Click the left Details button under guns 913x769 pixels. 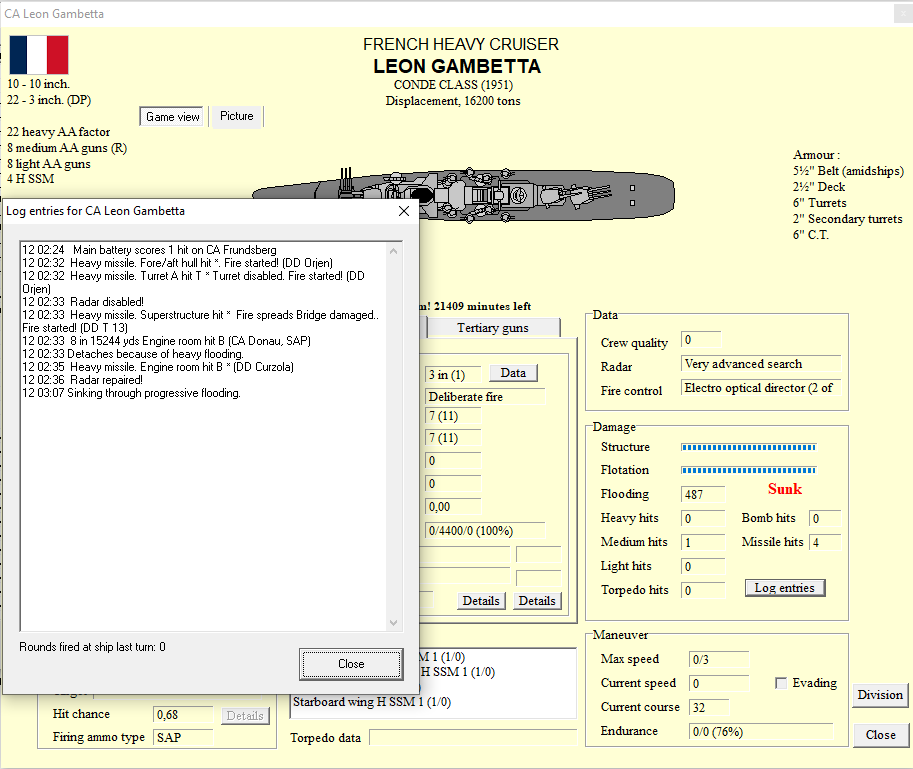(481, 601)
